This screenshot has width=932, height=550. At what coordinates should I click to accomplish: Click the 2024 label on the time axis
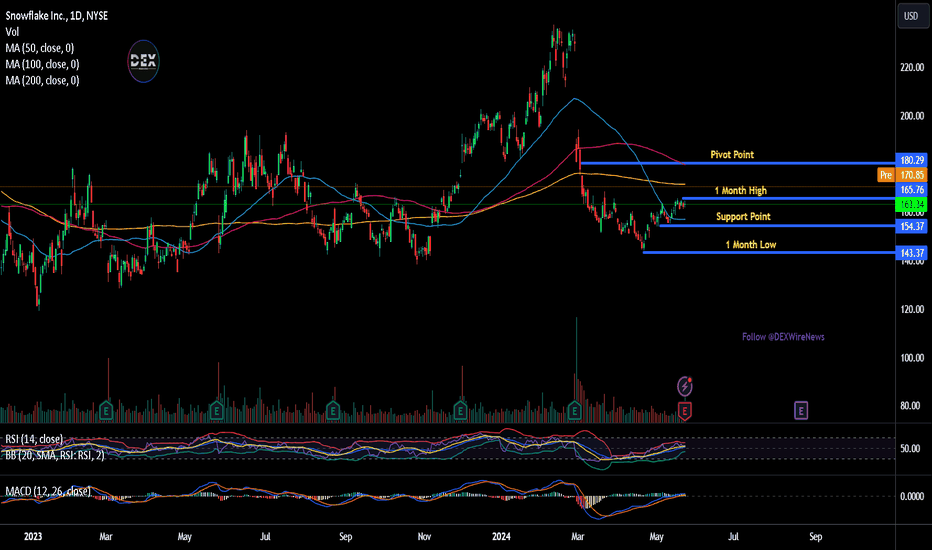[501, 536]
